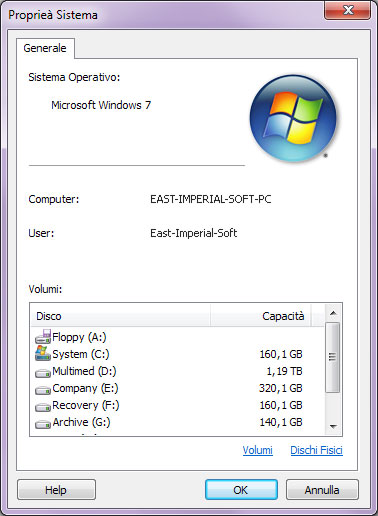Click the East-Imperial-Soft user name

193,233
